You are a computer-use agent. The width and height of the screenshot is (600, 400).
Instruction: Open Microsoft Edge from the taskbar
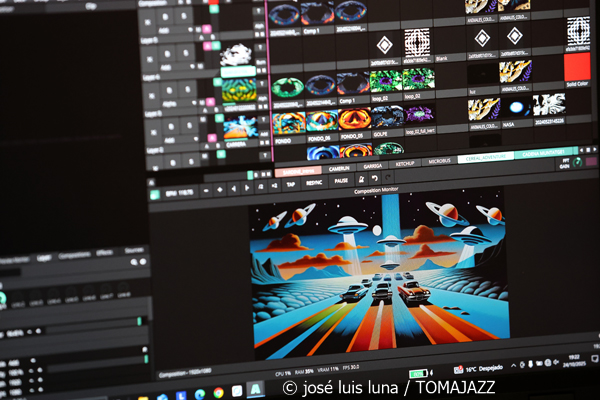[x=199, y=393]
